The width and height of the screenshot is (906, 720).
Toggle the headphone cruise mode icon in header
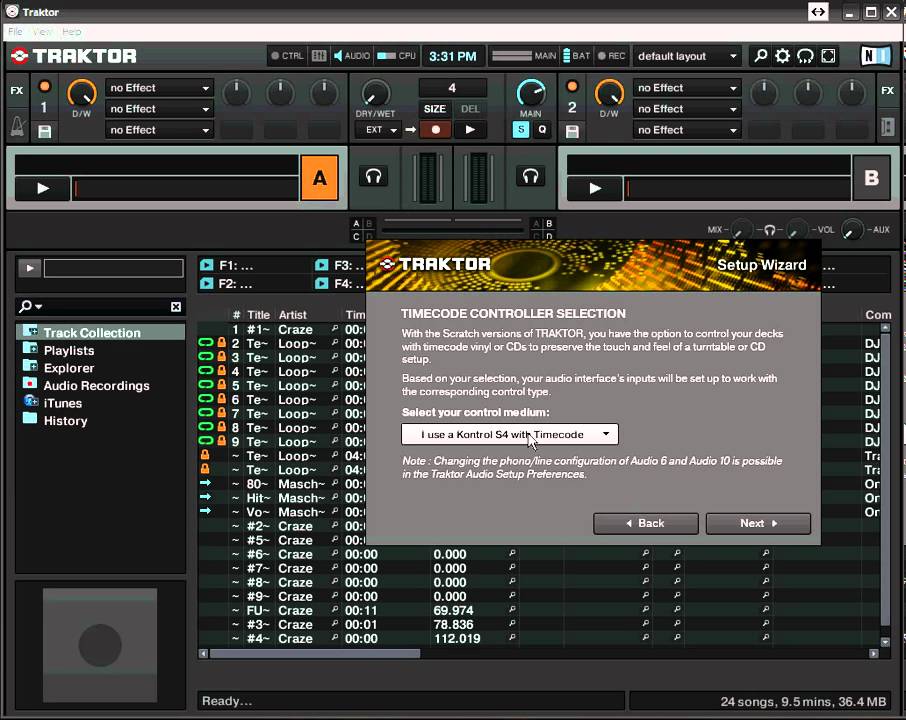pos(805,56)
